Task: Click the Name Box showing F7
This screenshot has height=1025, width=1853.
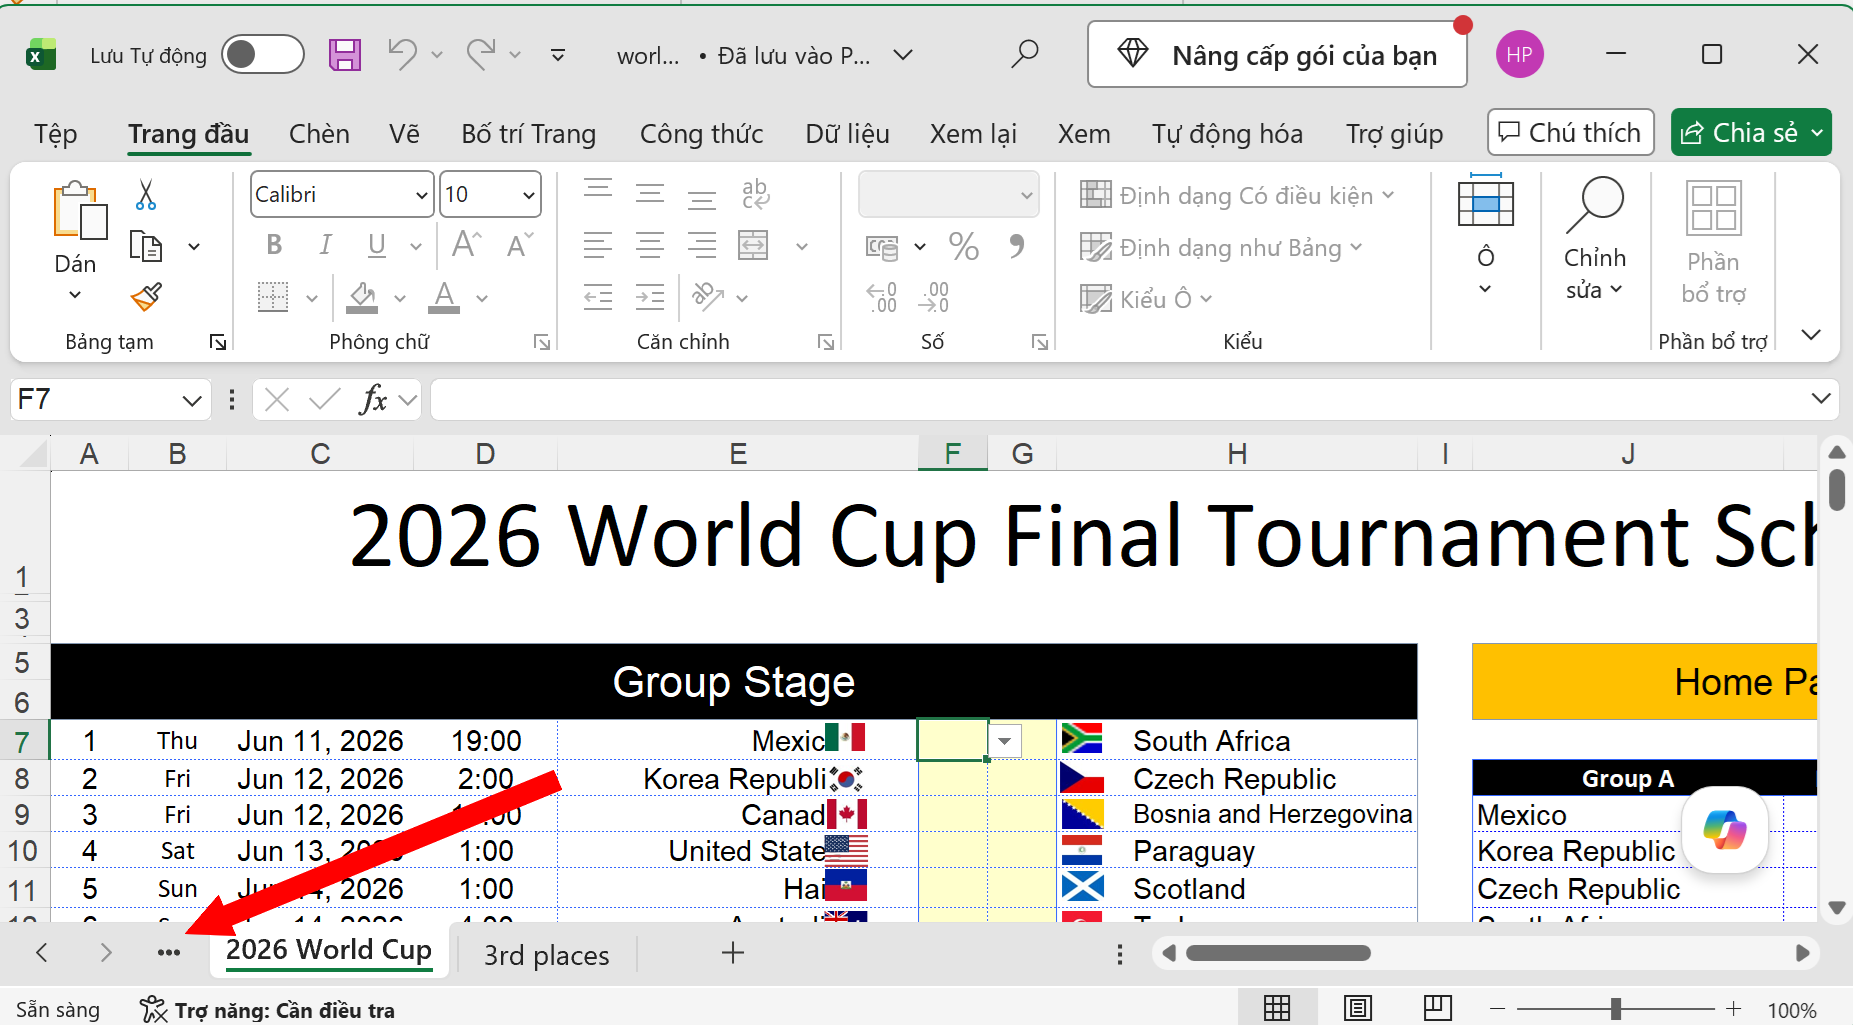Action: coord(110,400)
